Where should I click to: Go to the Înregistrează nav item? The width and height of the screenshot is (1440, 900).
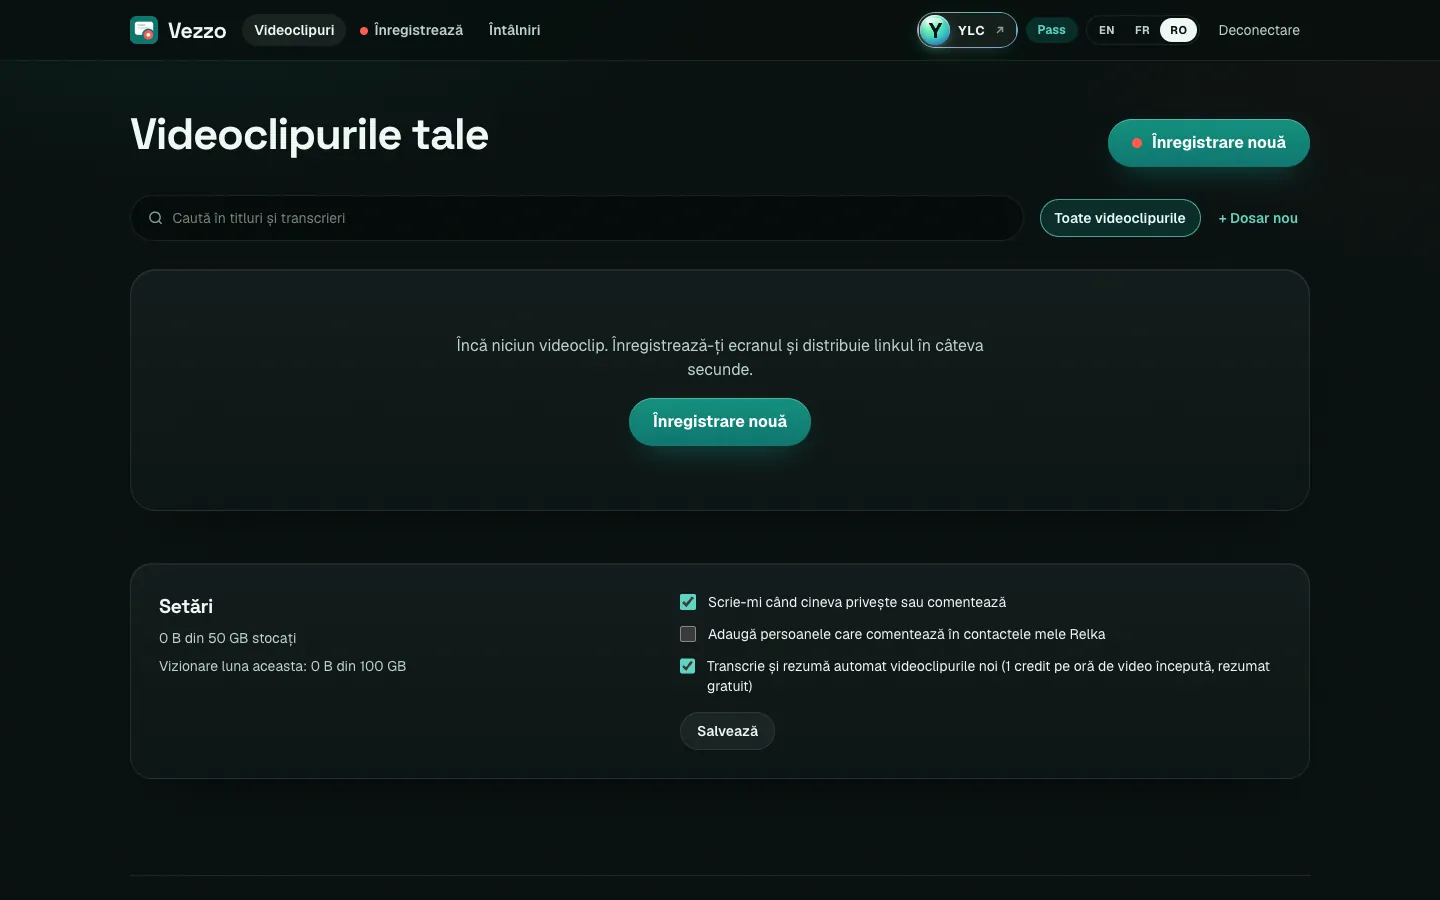[x=411, y=30]
